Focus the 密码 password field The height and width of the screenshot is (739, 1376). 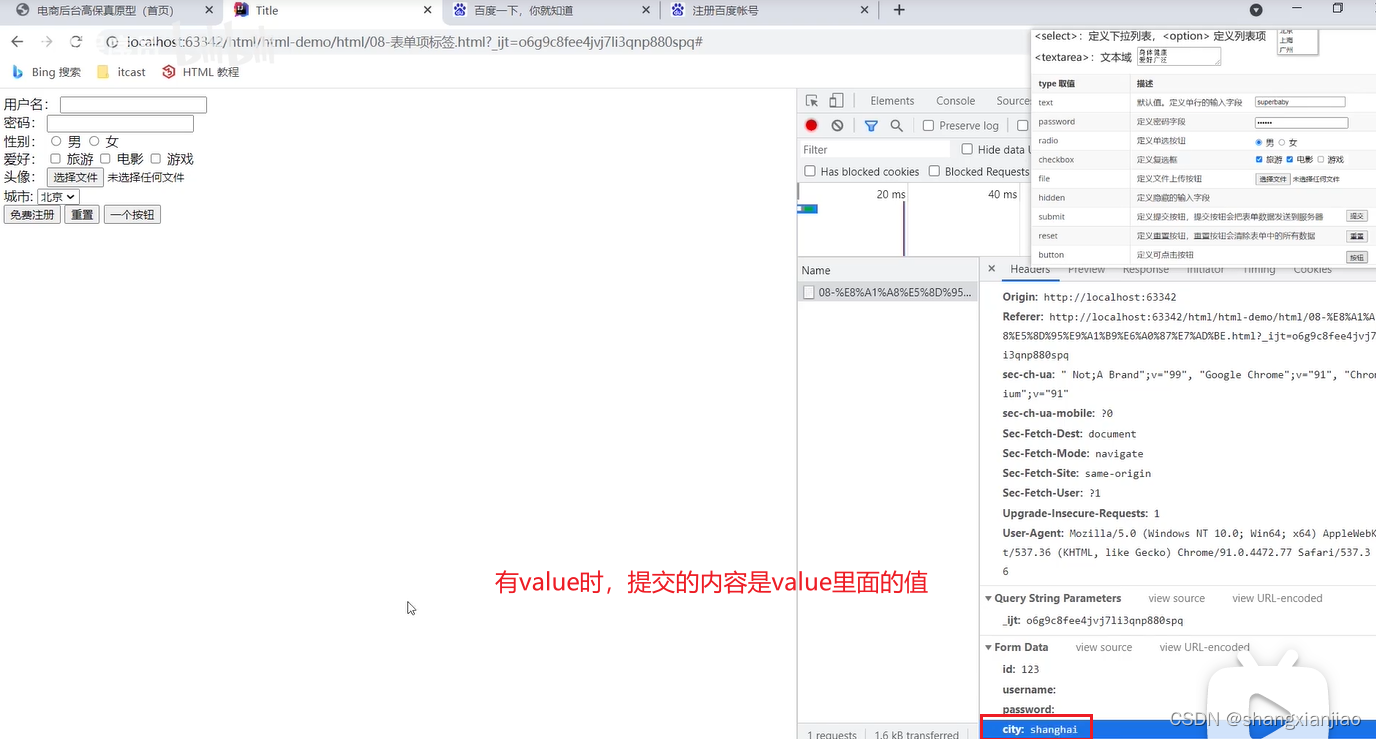point(120,123)
